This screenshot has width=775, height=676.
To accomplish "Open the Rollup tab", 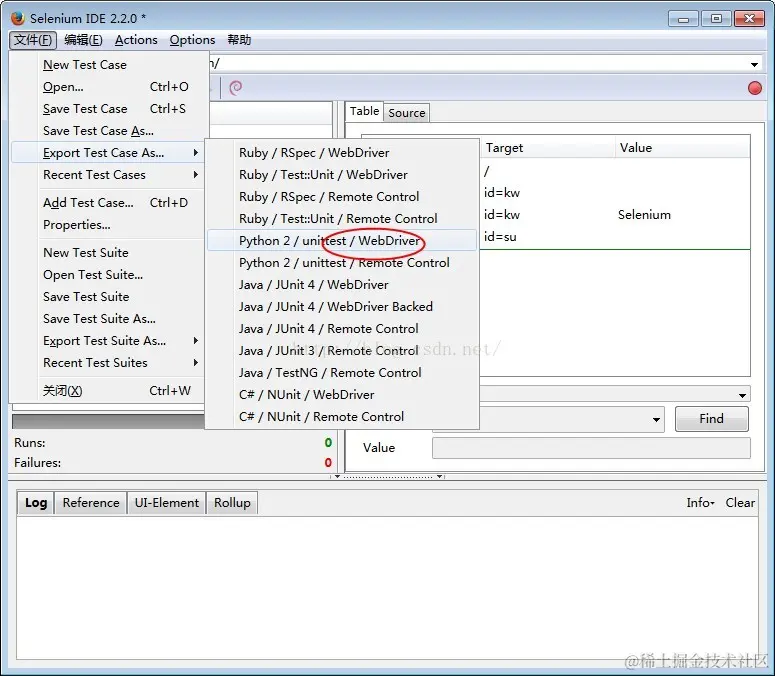I will point(232,503).
